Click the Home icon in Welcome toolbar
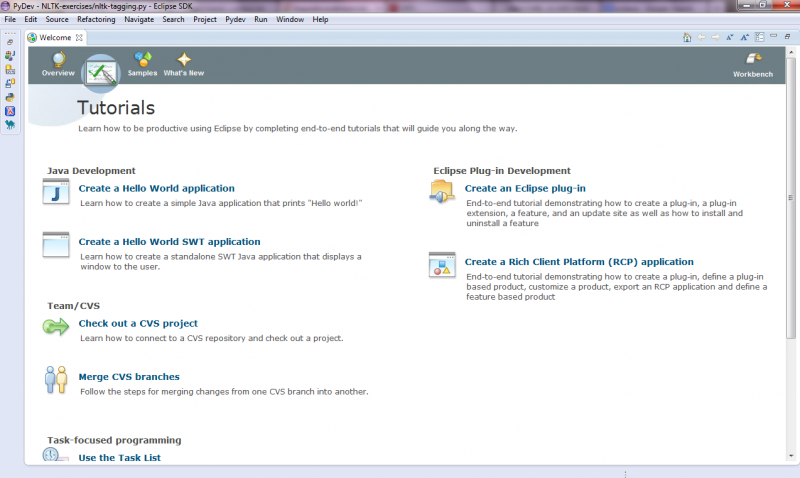Screen dimensions: 800x478 [687, 37]
